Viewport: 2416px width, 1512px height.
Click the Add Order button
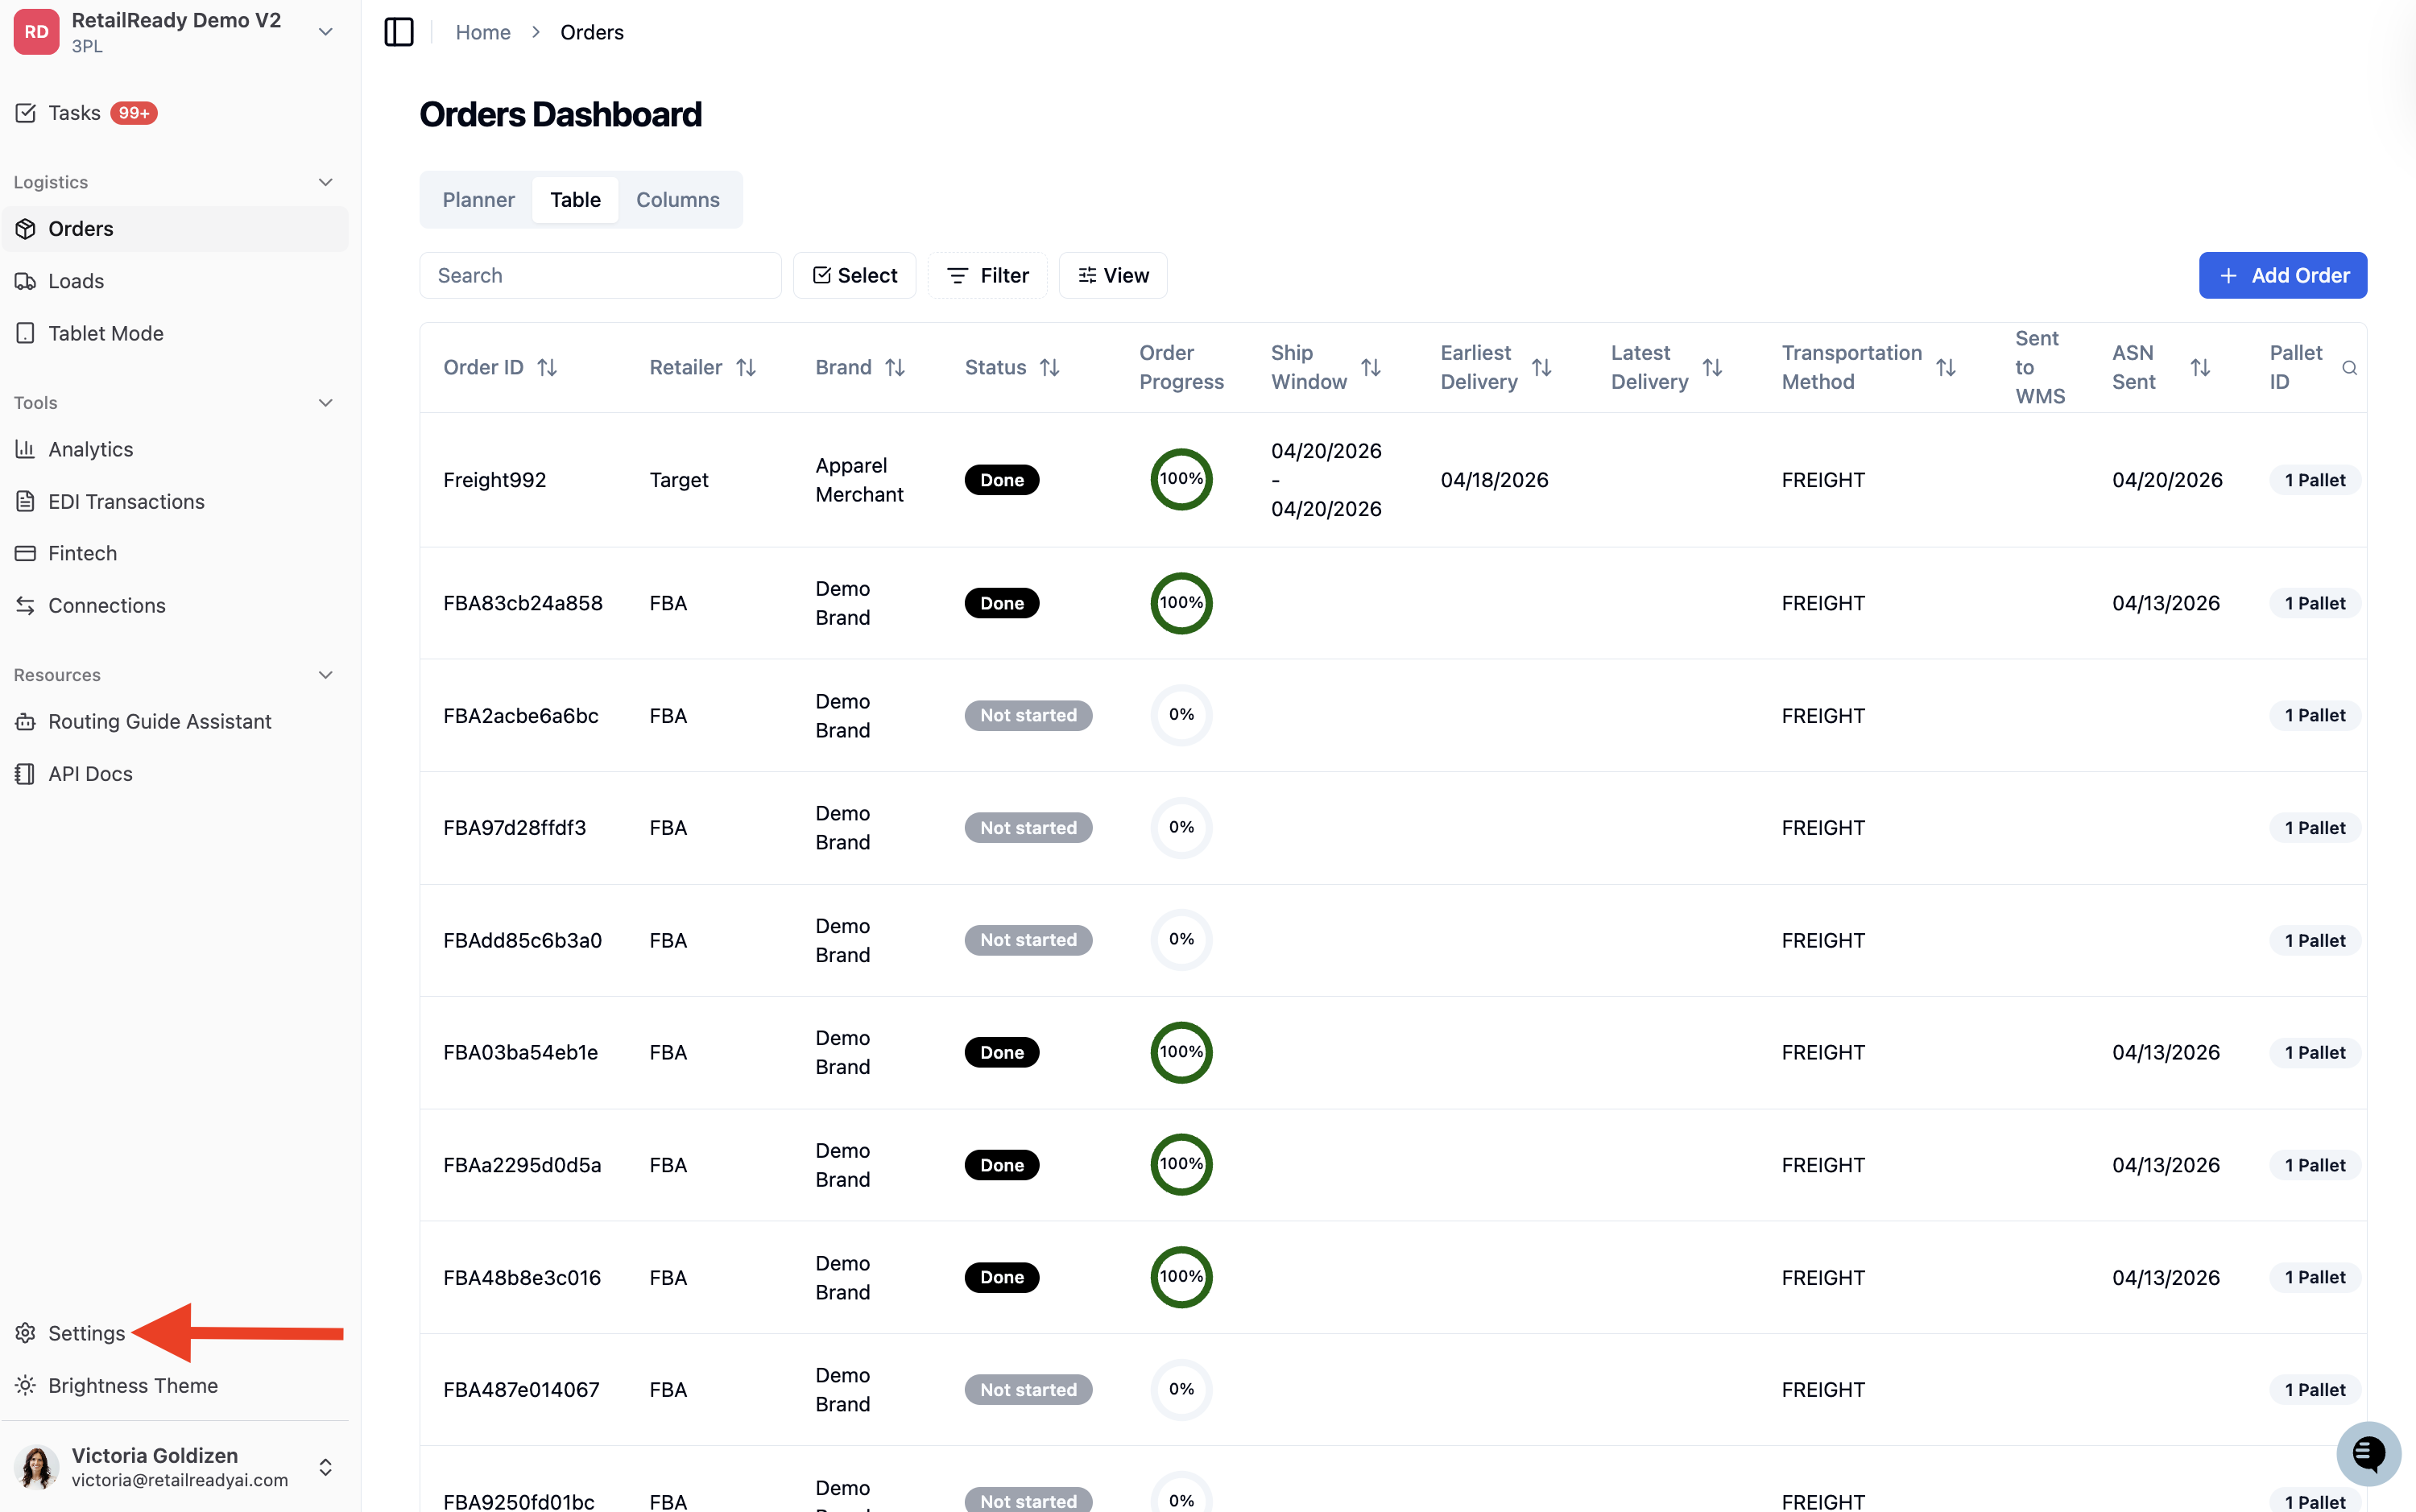[2282, 275]
